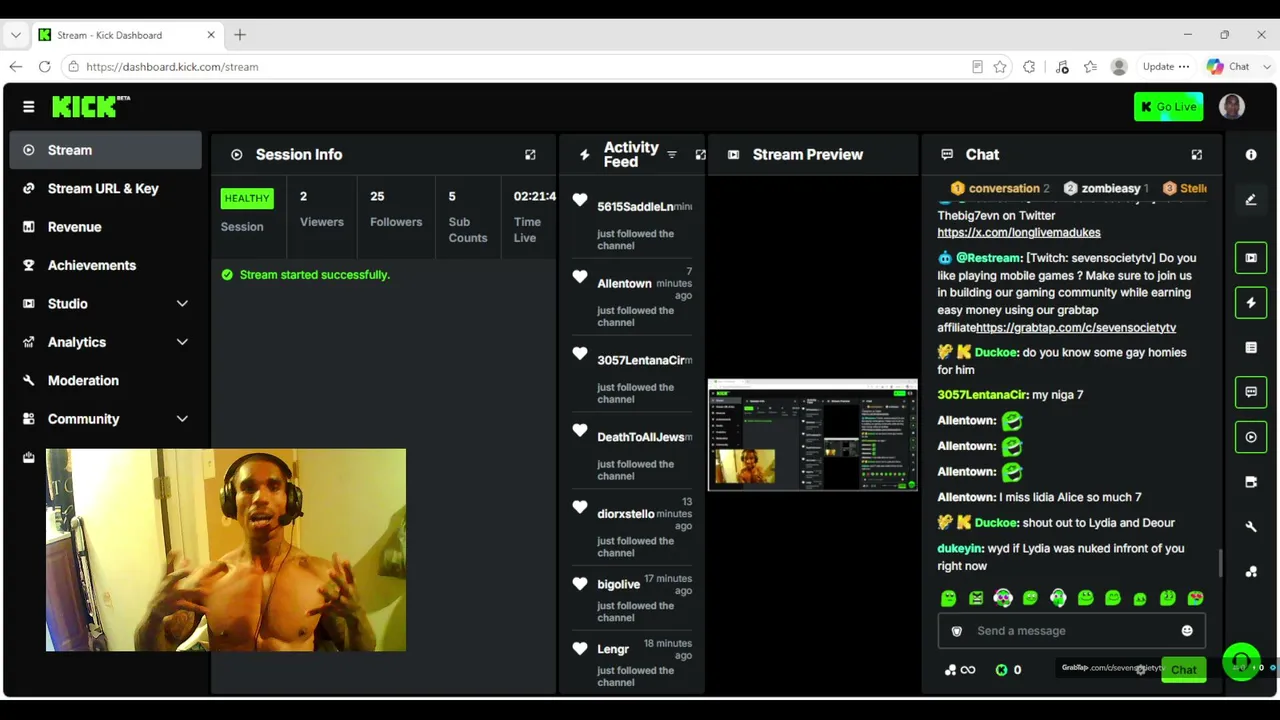Open the Achievements page
Image resolution: width=1280 pixels, height=720 pixels.
click(x=106, y=265)
